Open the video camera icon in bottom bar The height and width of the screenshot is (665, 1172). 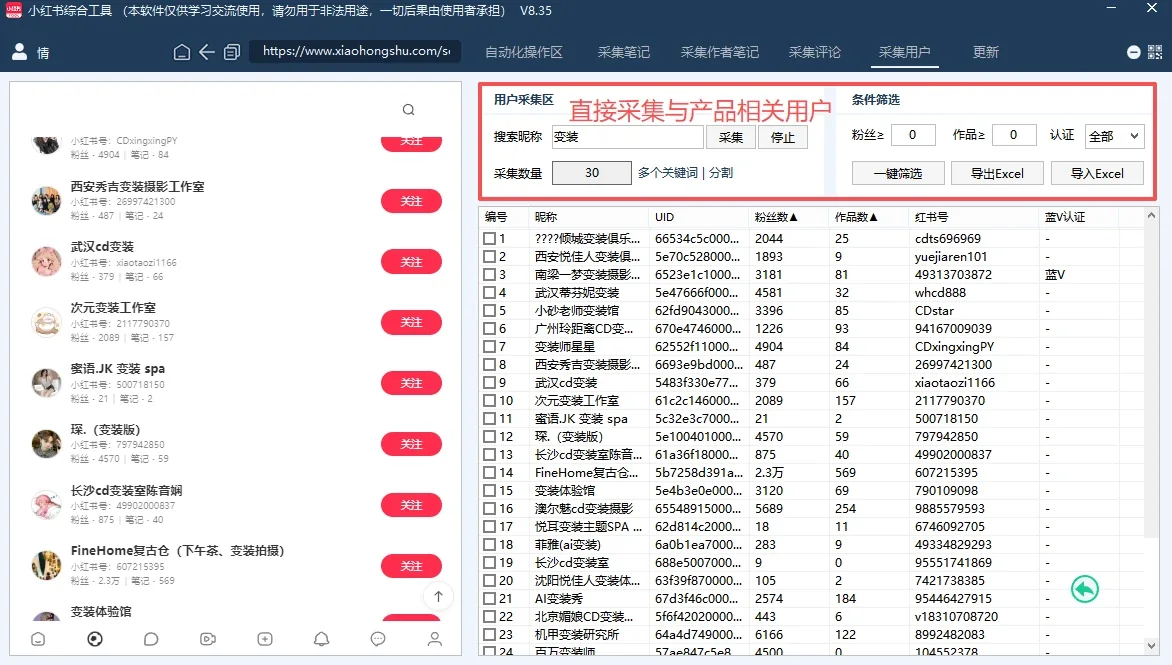tap(208, 639)
